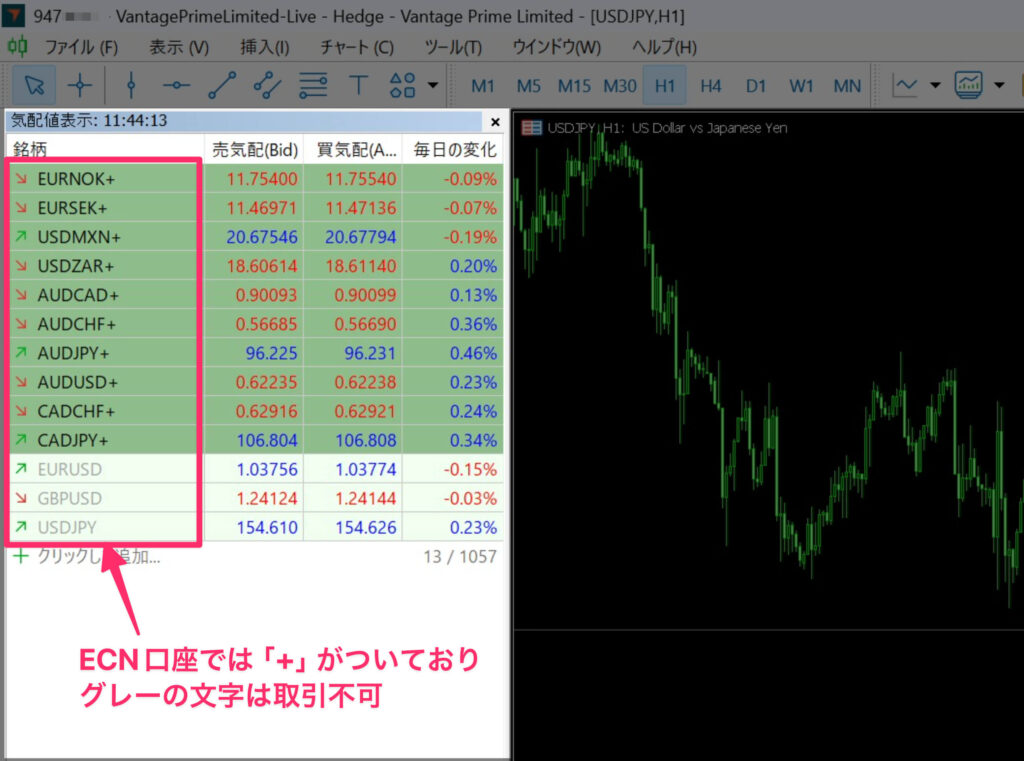
Task: Sort by 売気配(Bid) column header
Action: point(255,150)
